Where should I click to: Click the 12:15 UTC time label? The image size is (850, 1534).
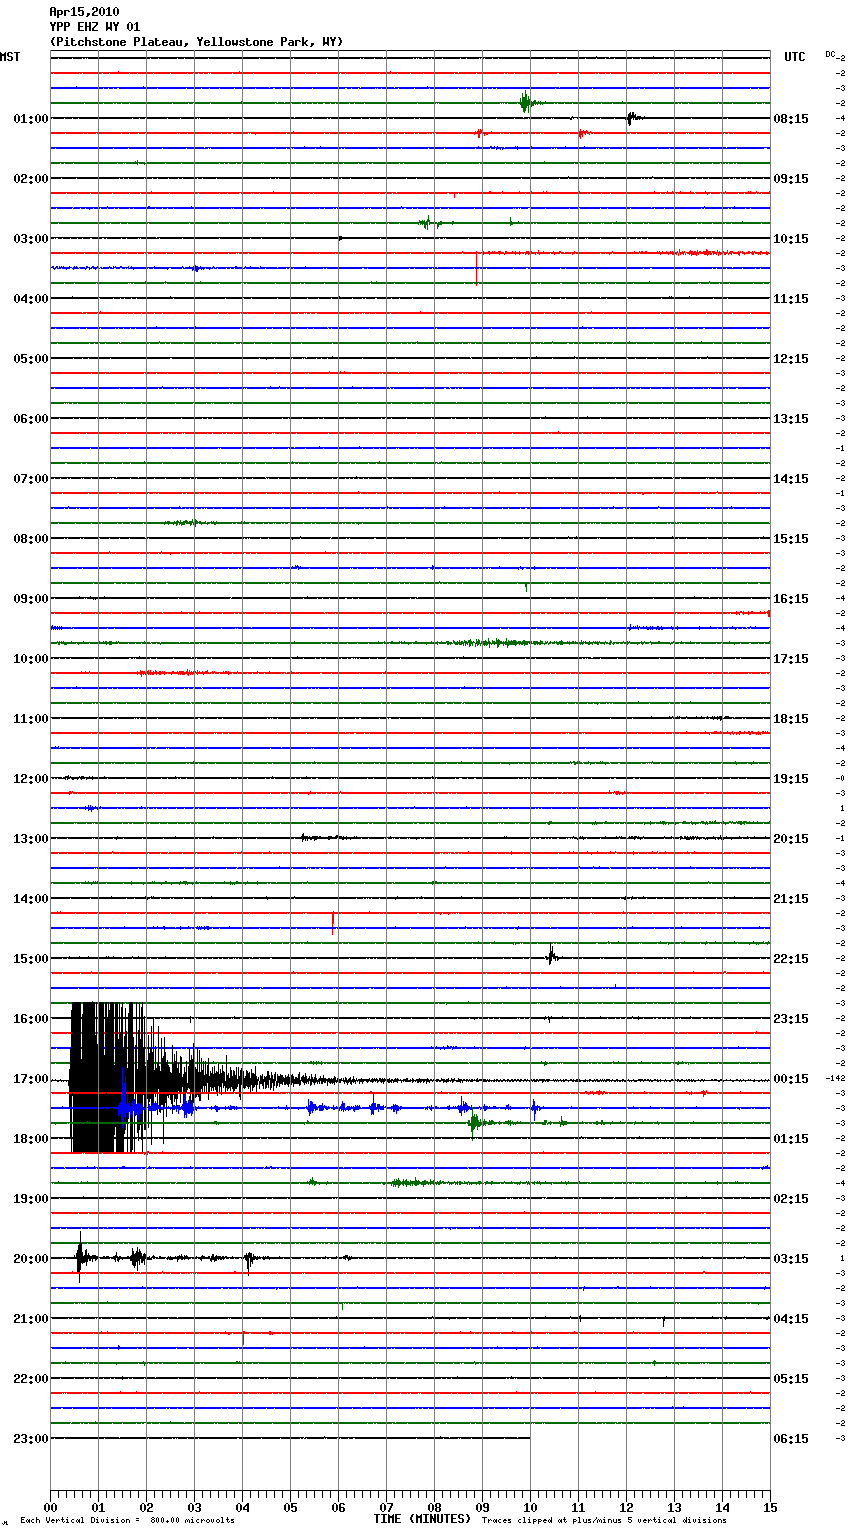pos(791,359)
